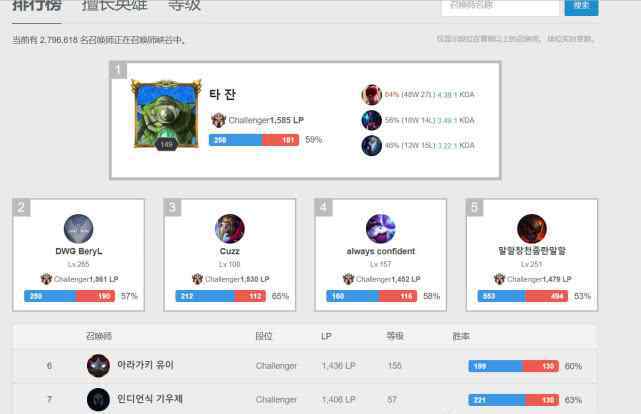Switch to the 等级 level tab

pos(184,6)
